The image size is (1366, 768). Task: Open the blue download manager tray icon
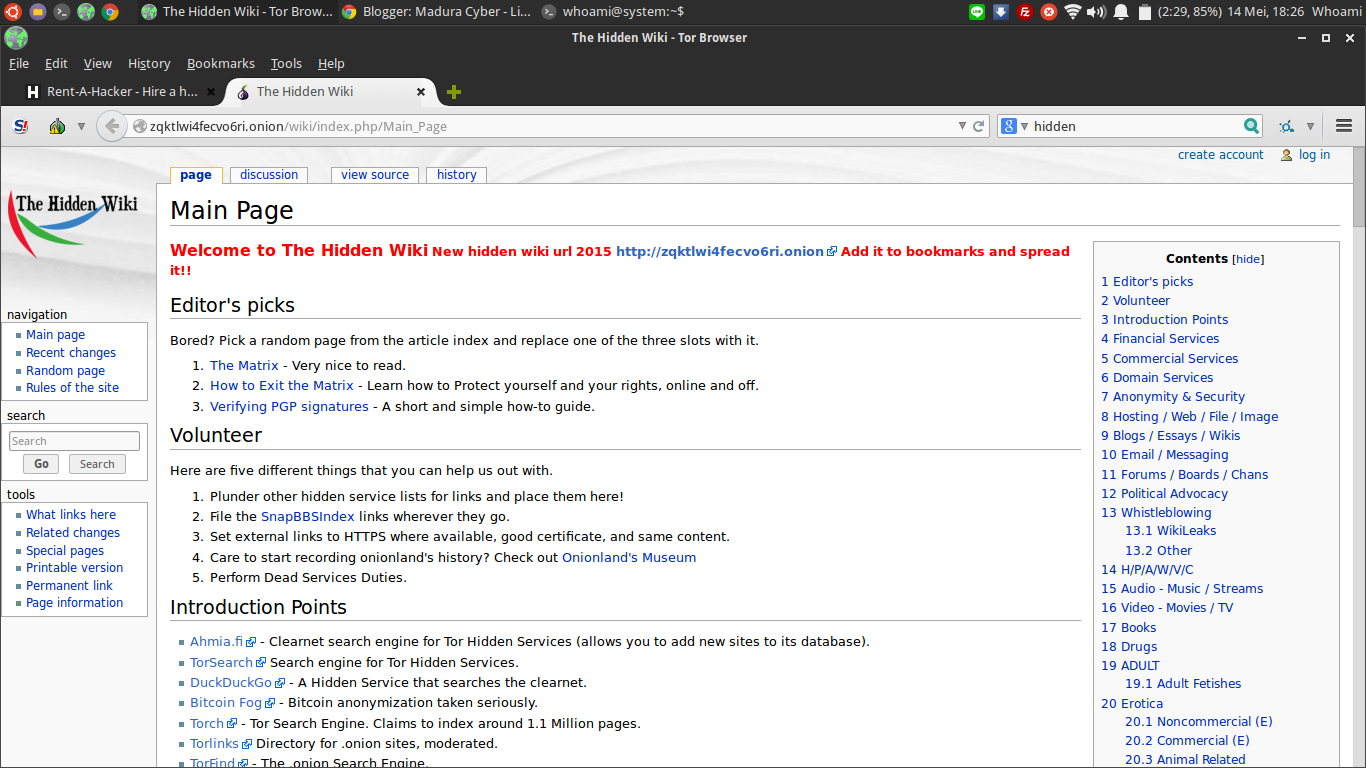(x=1001, y=12)
